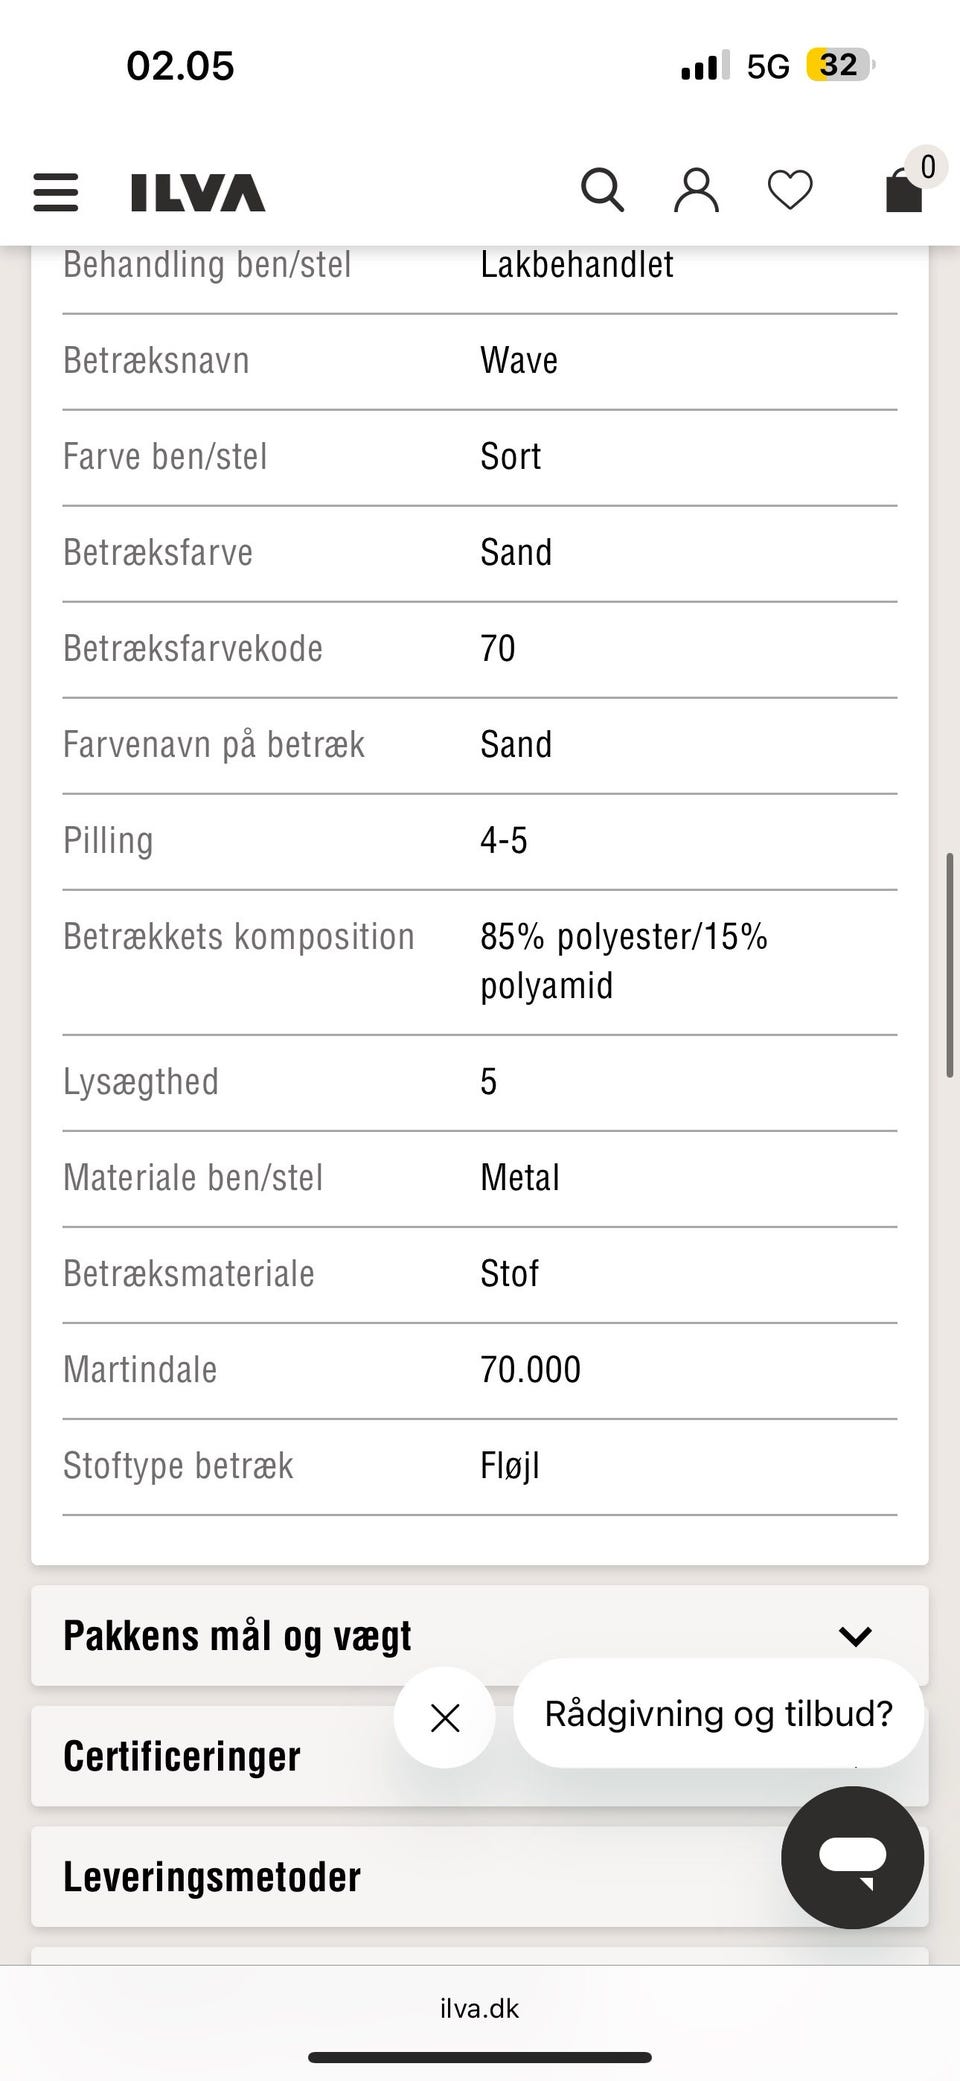Tap the cart item count badge

927,167
